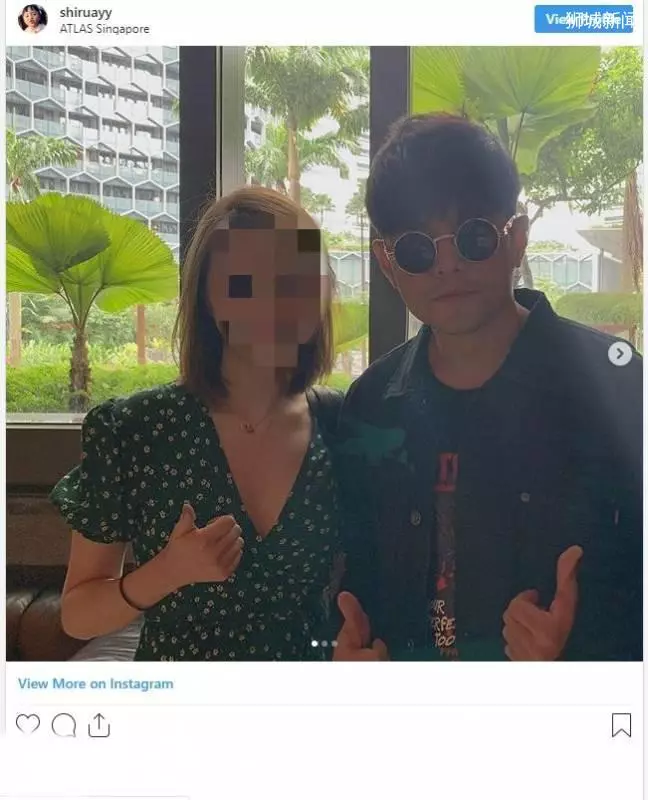The height and width of the screenshot is (800, 648).
Task: Click the status strip at bottom left
Action: coord(94,797)
